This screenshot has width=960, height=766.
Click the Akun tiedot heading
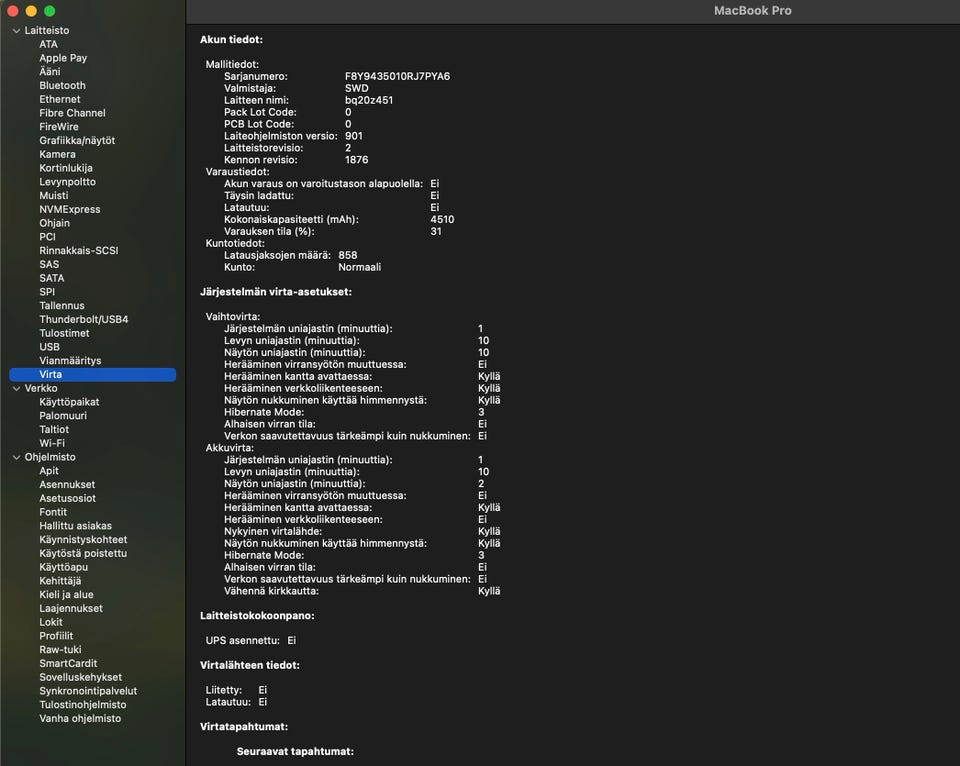coord(231,40)
